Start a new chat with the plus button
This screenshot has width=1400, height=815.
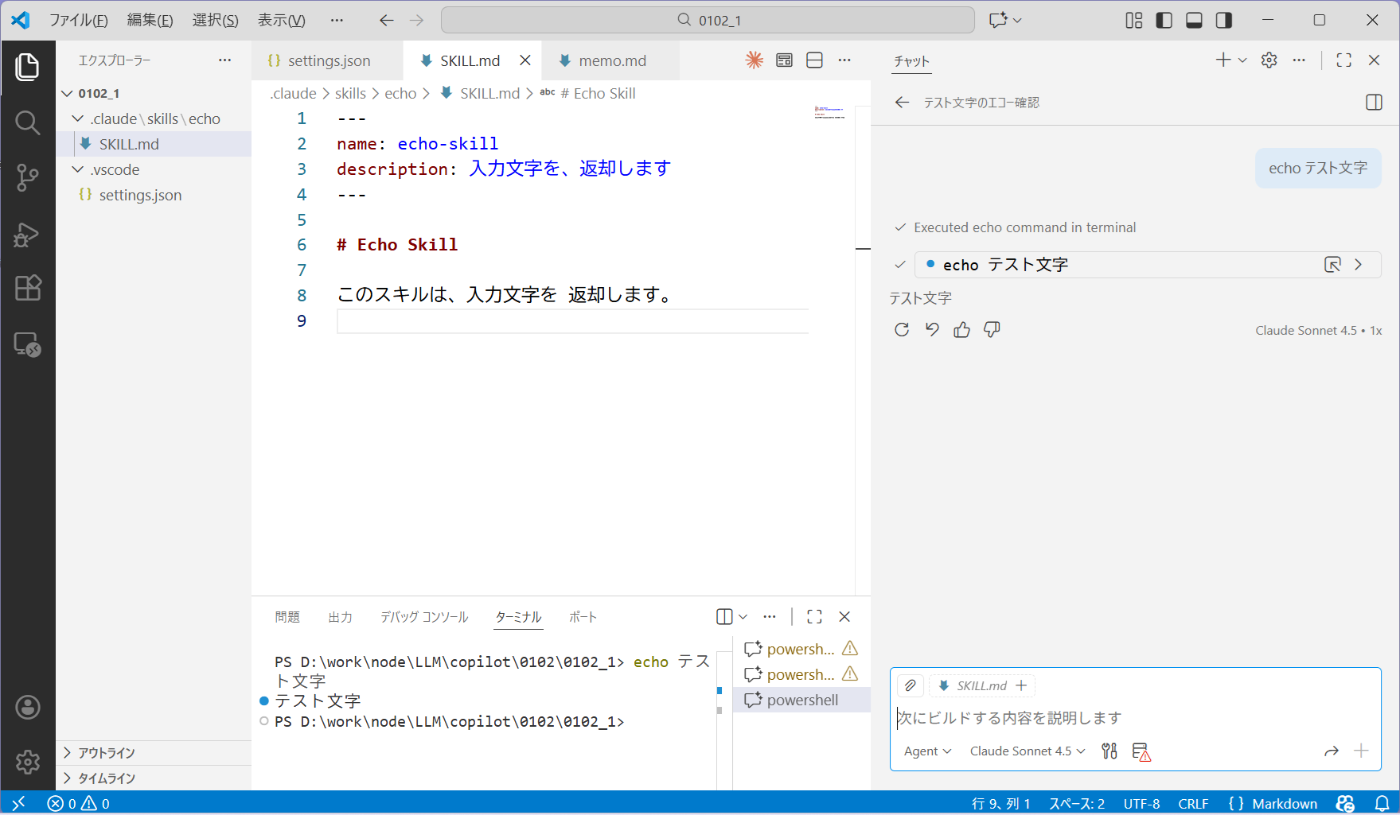(x=1224, y=59)
